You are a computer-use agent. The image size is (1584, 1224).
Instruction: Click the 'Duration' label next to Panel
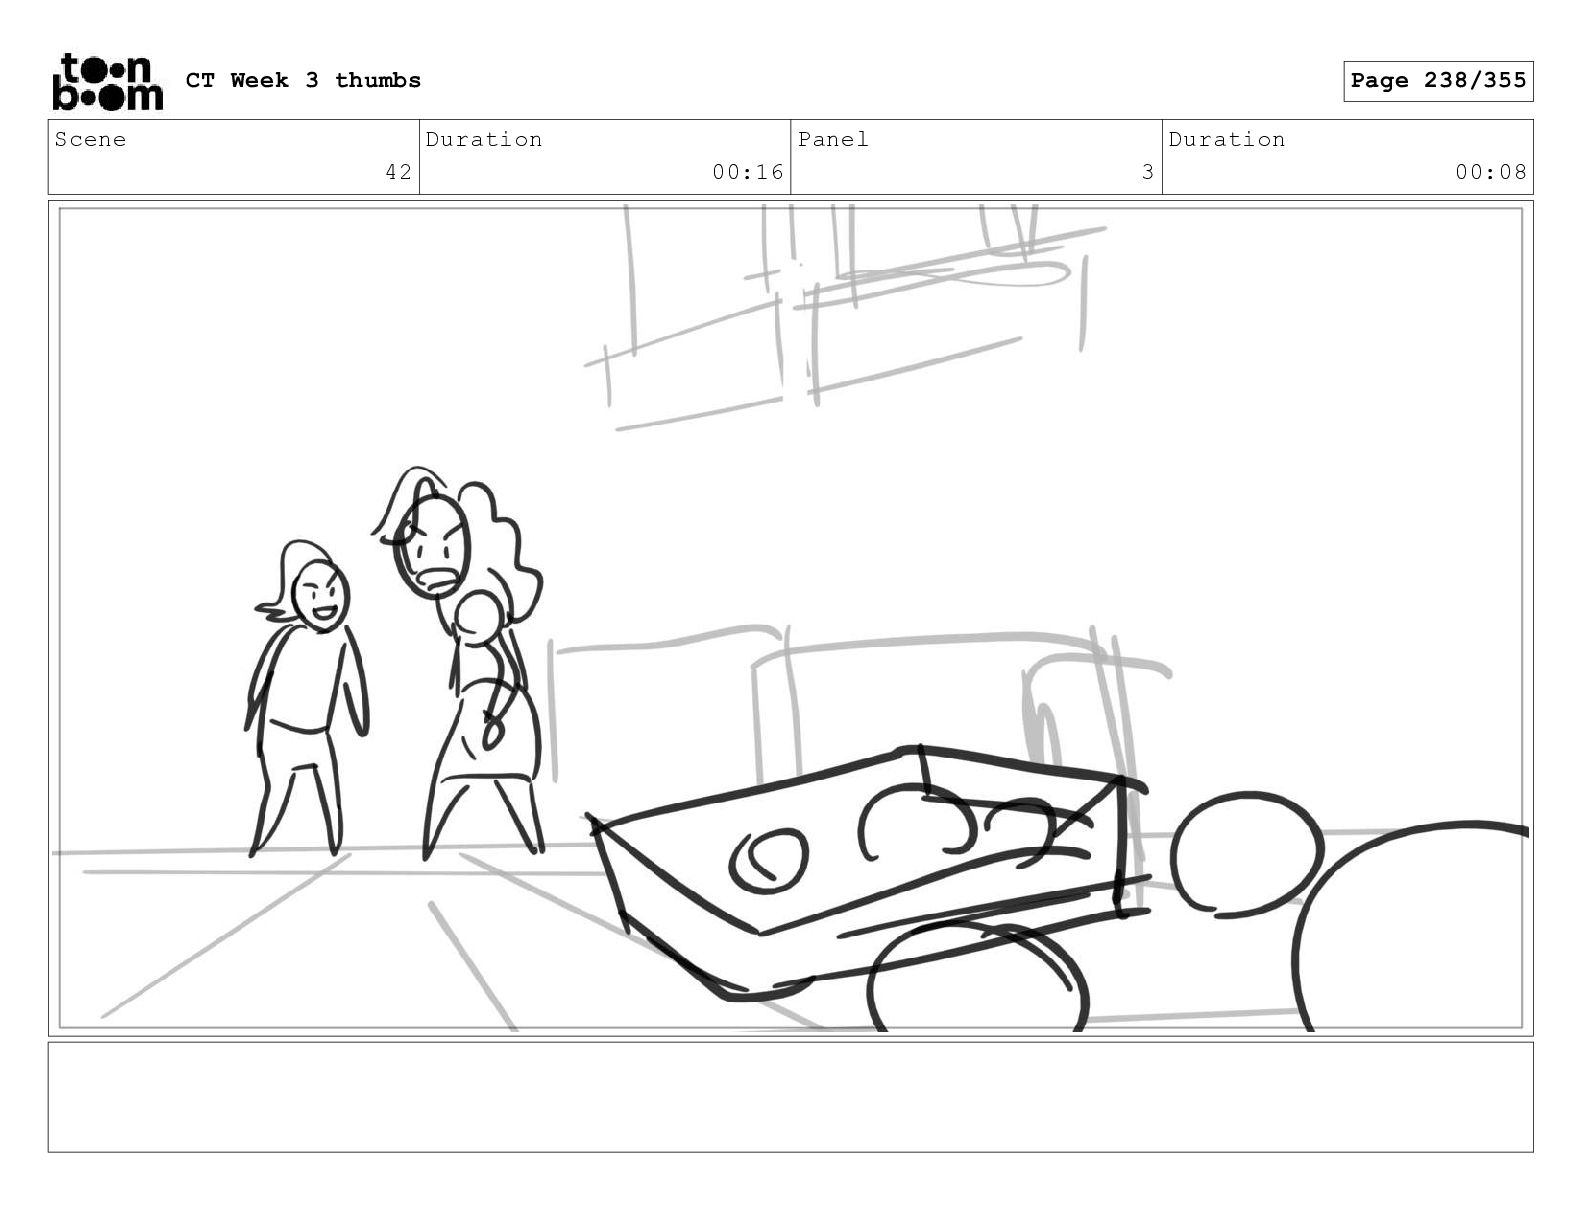click(x=1227, y=140)
